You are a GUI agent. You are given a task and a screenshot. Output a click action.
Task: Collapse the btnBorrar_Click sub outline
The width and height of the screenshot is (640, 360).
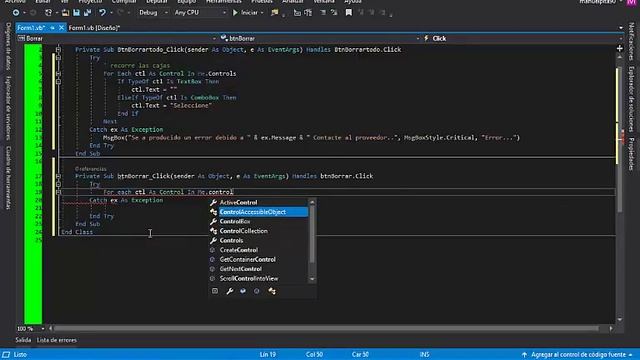pyautogui.click(x=58, y=176)
